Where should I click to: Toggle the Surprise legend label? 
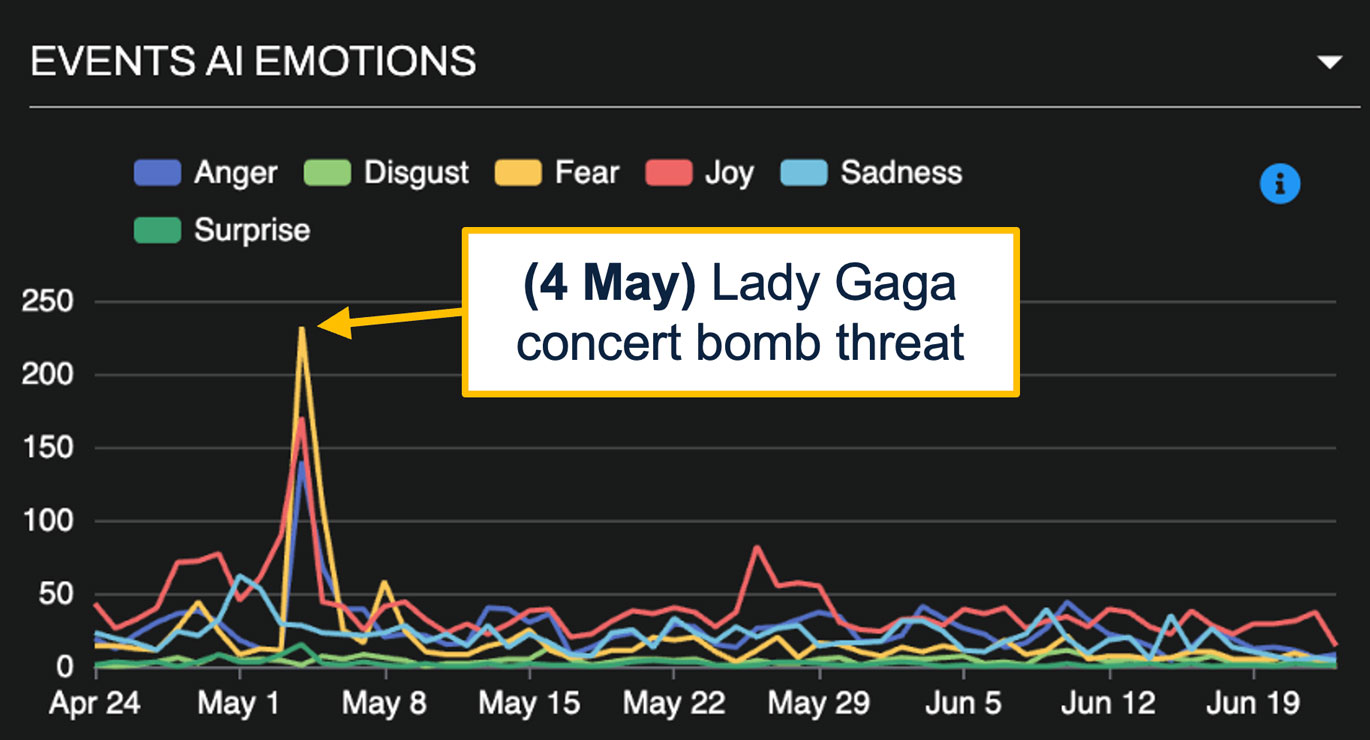click(252, 230)
